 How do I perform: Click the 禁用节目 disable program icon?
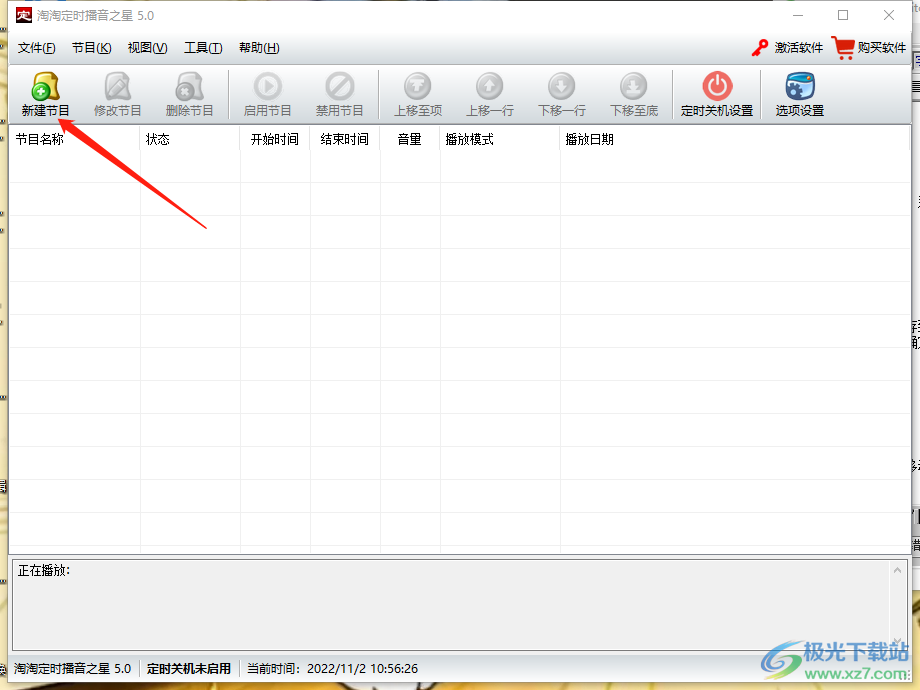pyautogui.click(x=340, y=87)
